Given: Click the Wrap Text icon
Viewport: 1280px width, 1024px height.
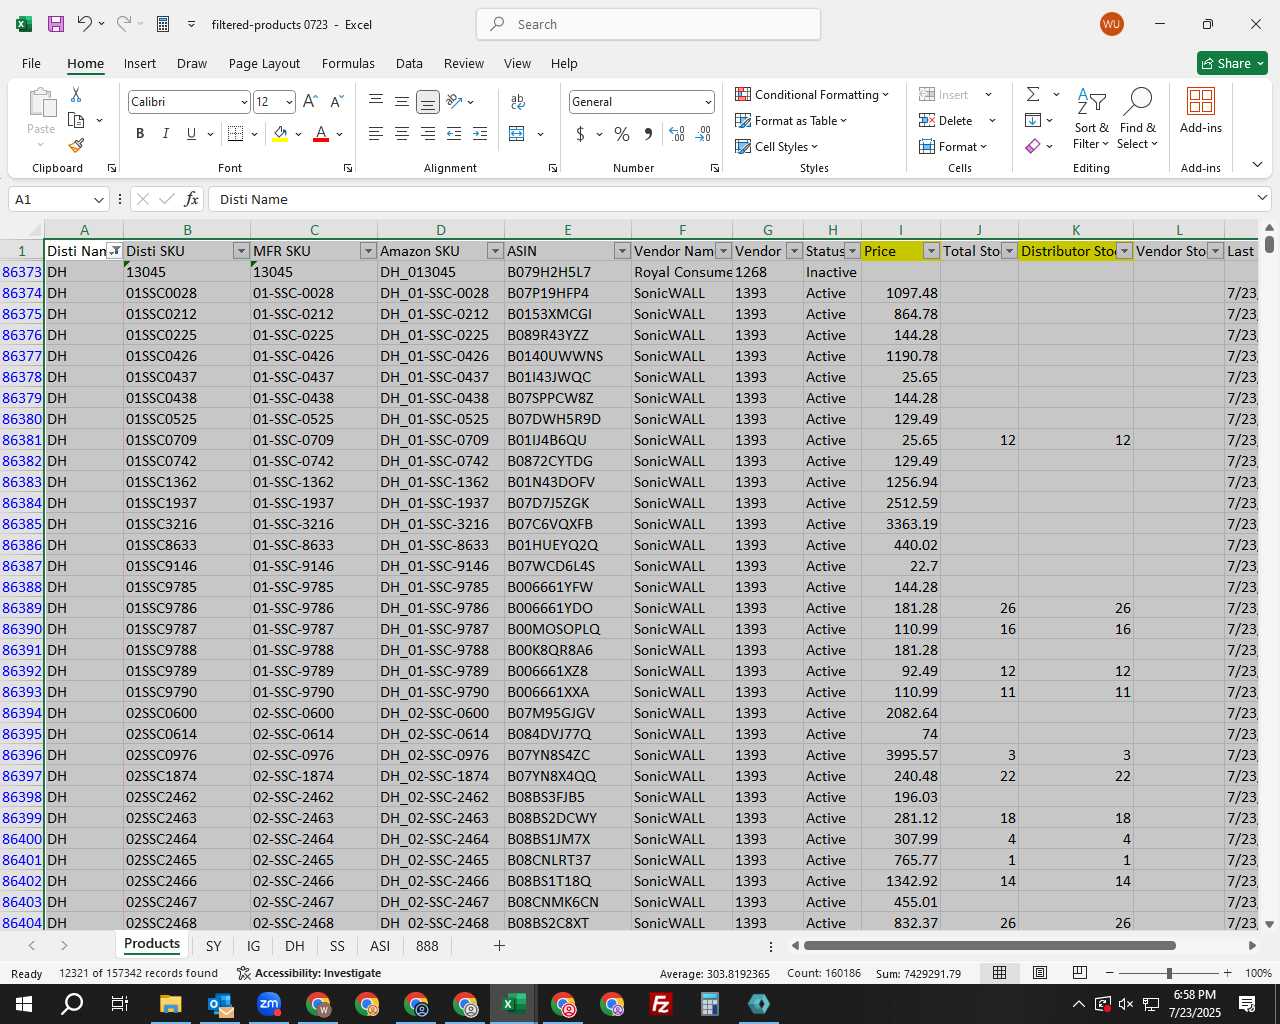Looking at the screenshot, I should coord(518,101).
